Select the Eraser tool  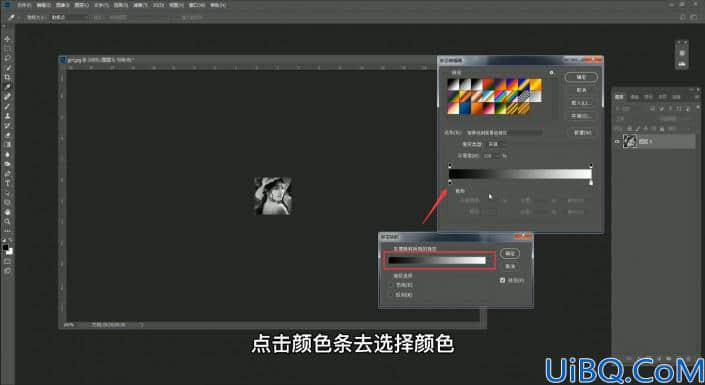(x=7, y=135)
